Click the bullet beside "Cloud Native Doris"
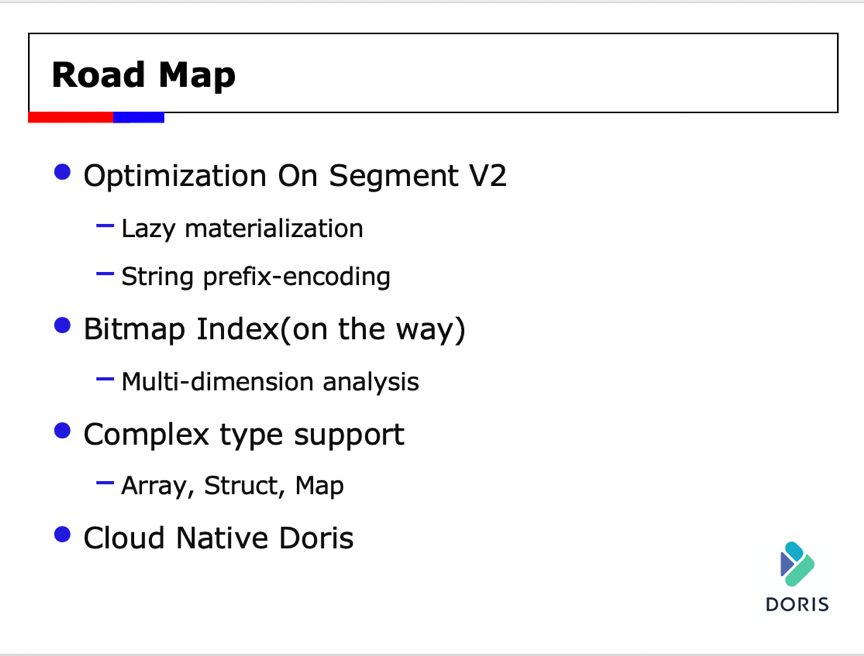This screenshot has height=656, width=864. 63,535
